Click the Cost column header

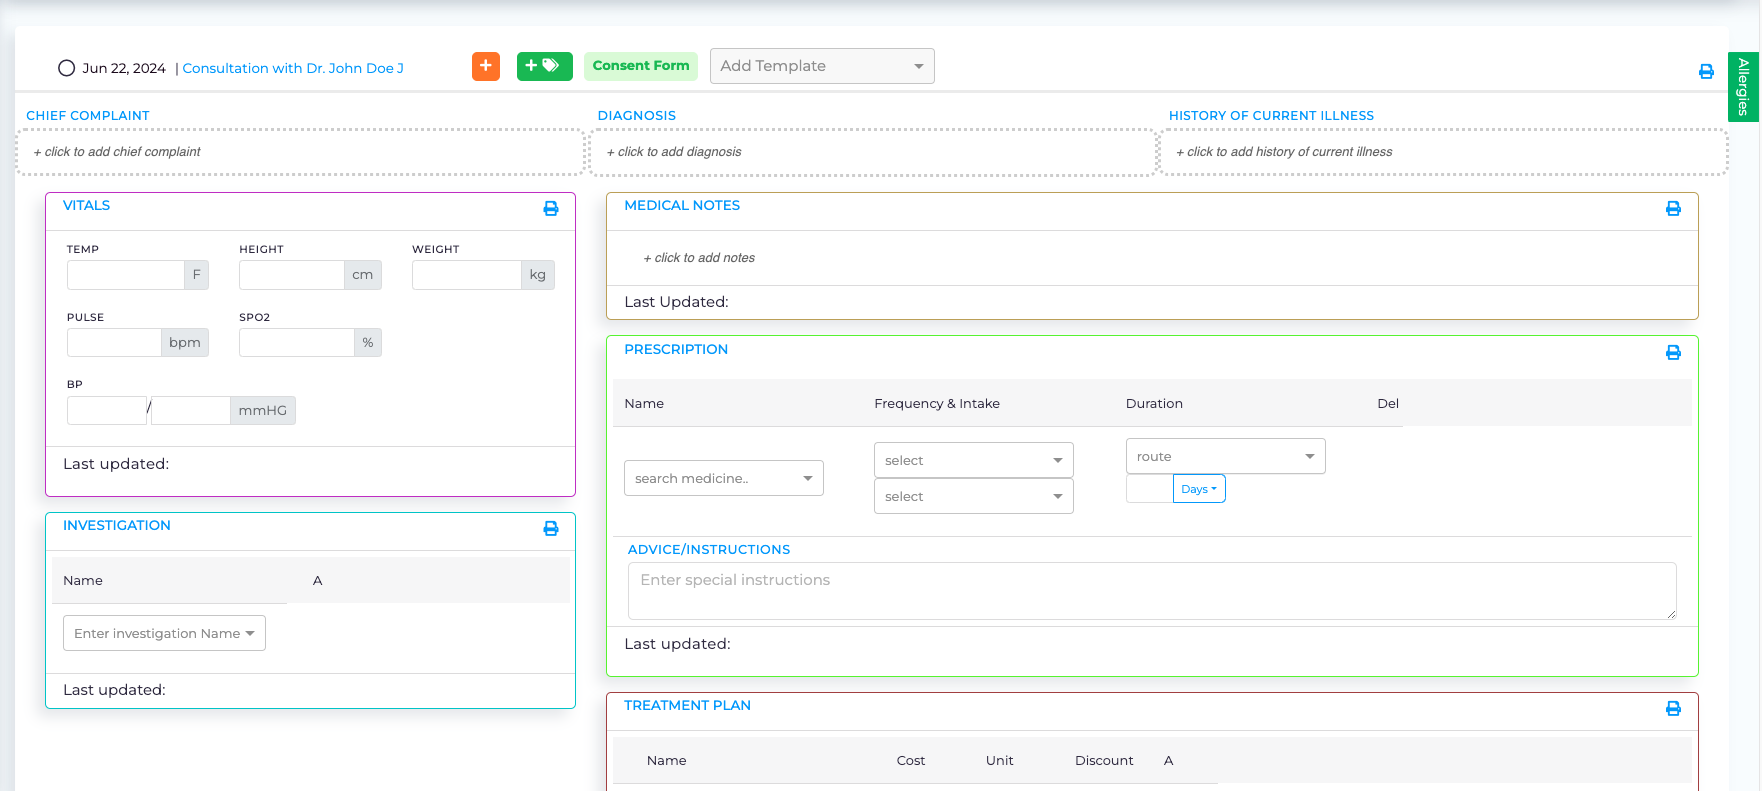(x=911, y=761)
